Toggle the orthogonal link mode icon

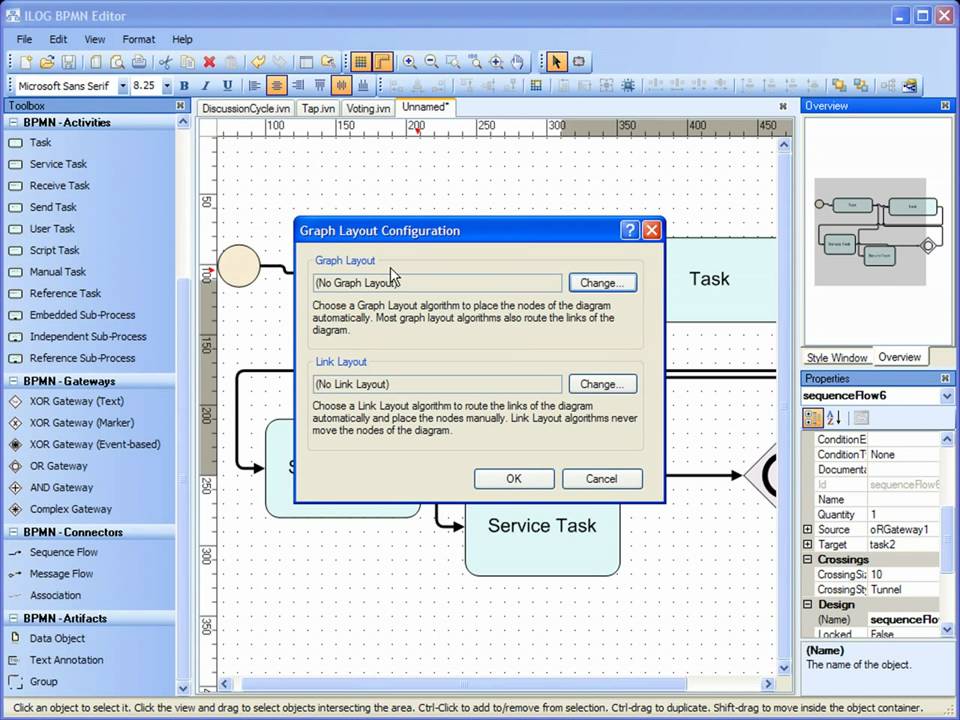pyautogui.click(x=383, y=62)
